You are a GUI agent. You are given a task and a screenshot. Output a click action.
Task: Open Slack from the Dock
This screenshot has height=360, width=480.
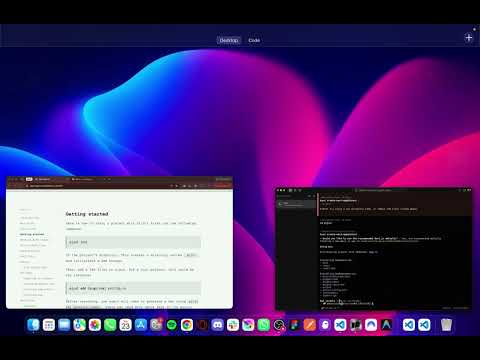tap(233, 325)
